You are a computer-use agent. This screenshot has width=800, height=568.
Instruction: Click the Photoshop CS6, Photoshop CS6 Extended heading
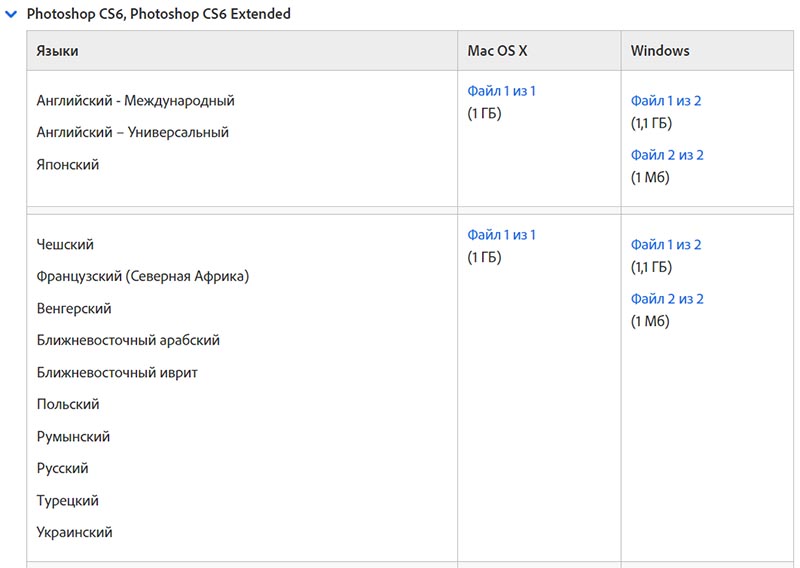[x=159, y=14]
